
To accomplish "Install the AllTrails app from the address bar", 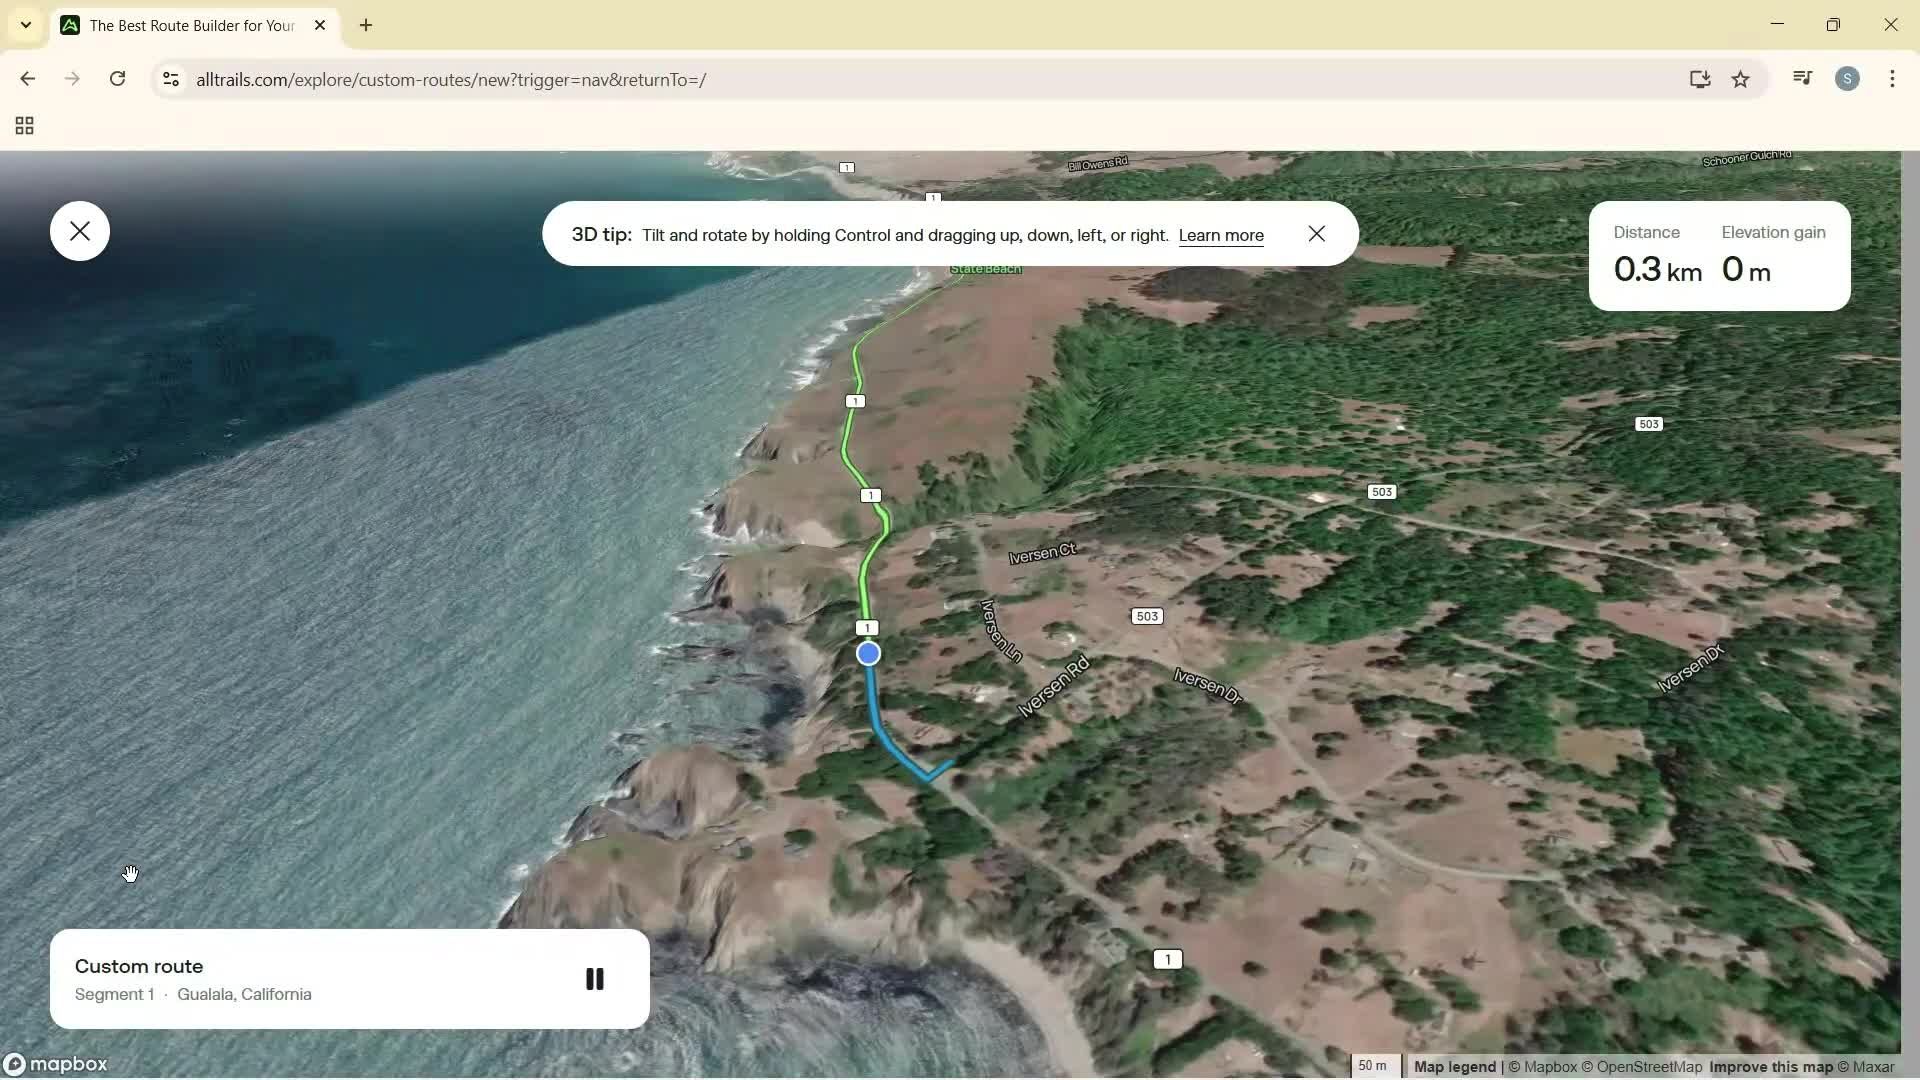I will click(1700, 79).
